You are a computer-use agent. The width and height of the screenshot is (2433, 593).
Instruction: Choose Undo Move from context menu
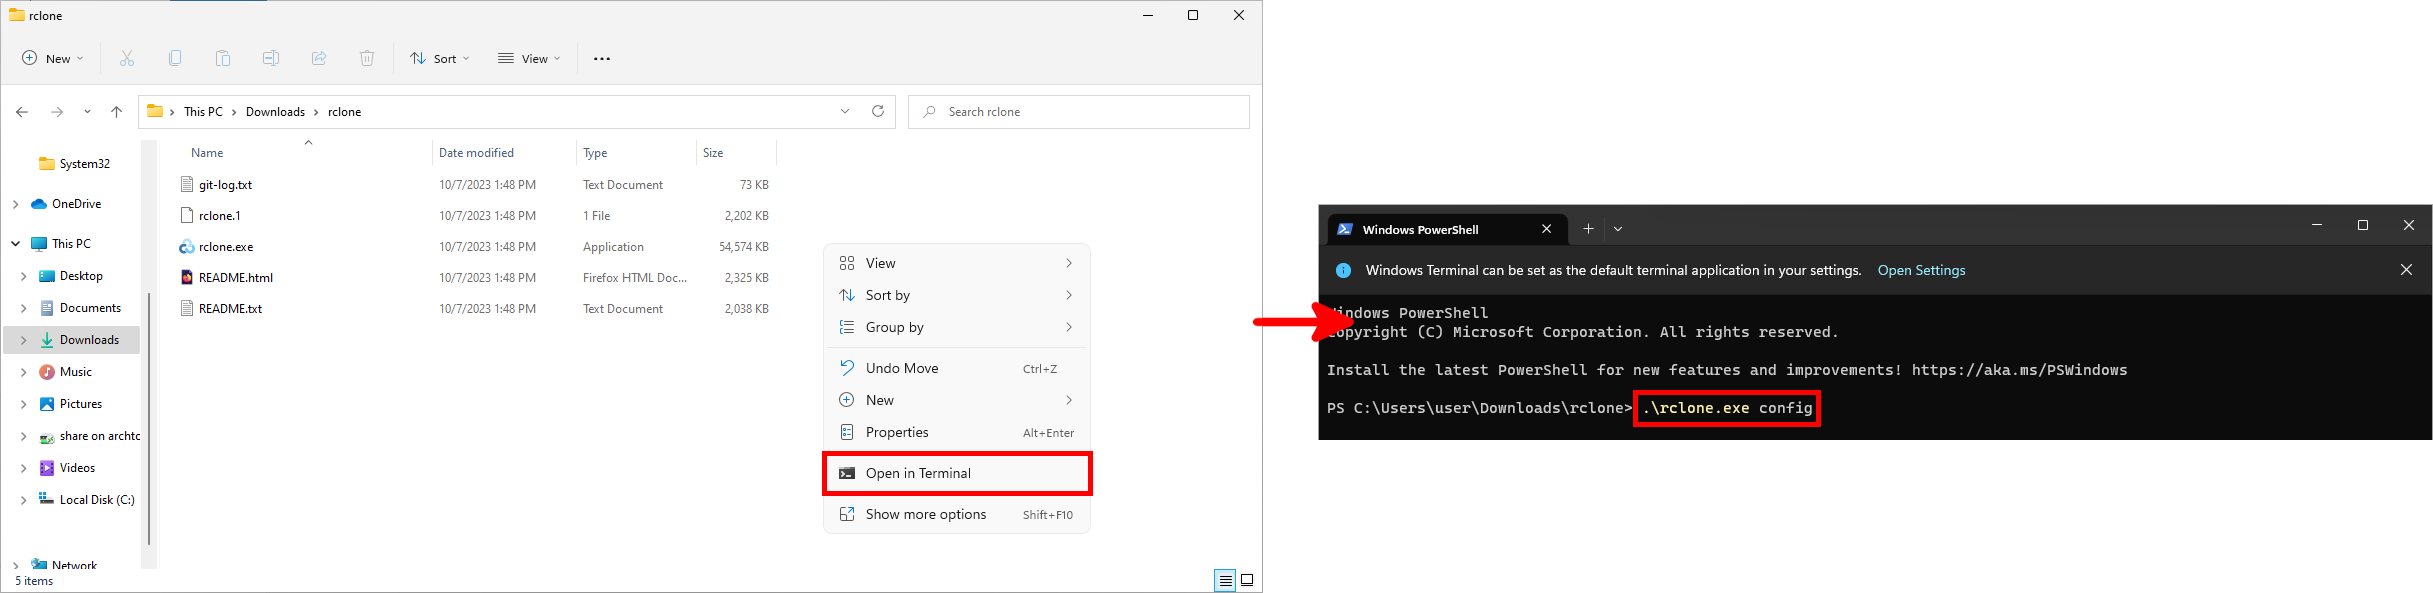[957, 368]
